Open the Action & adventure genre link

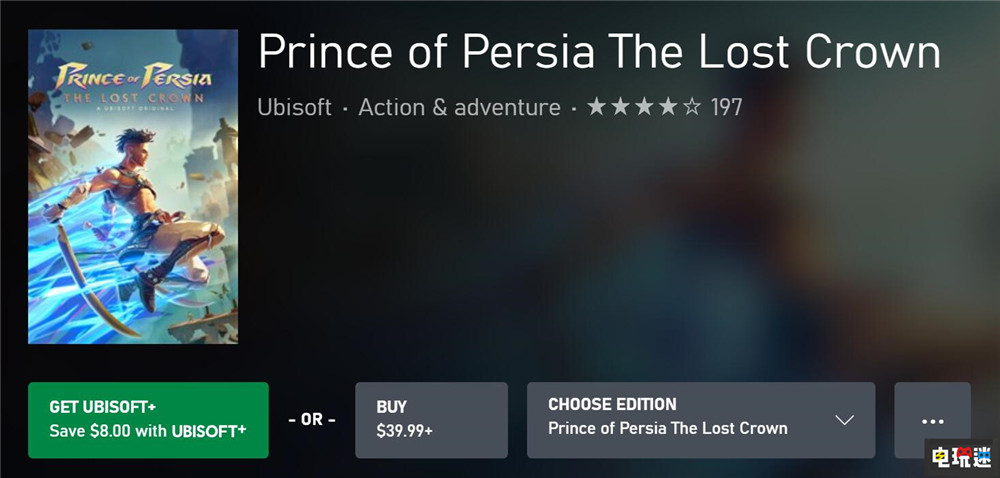459,107
